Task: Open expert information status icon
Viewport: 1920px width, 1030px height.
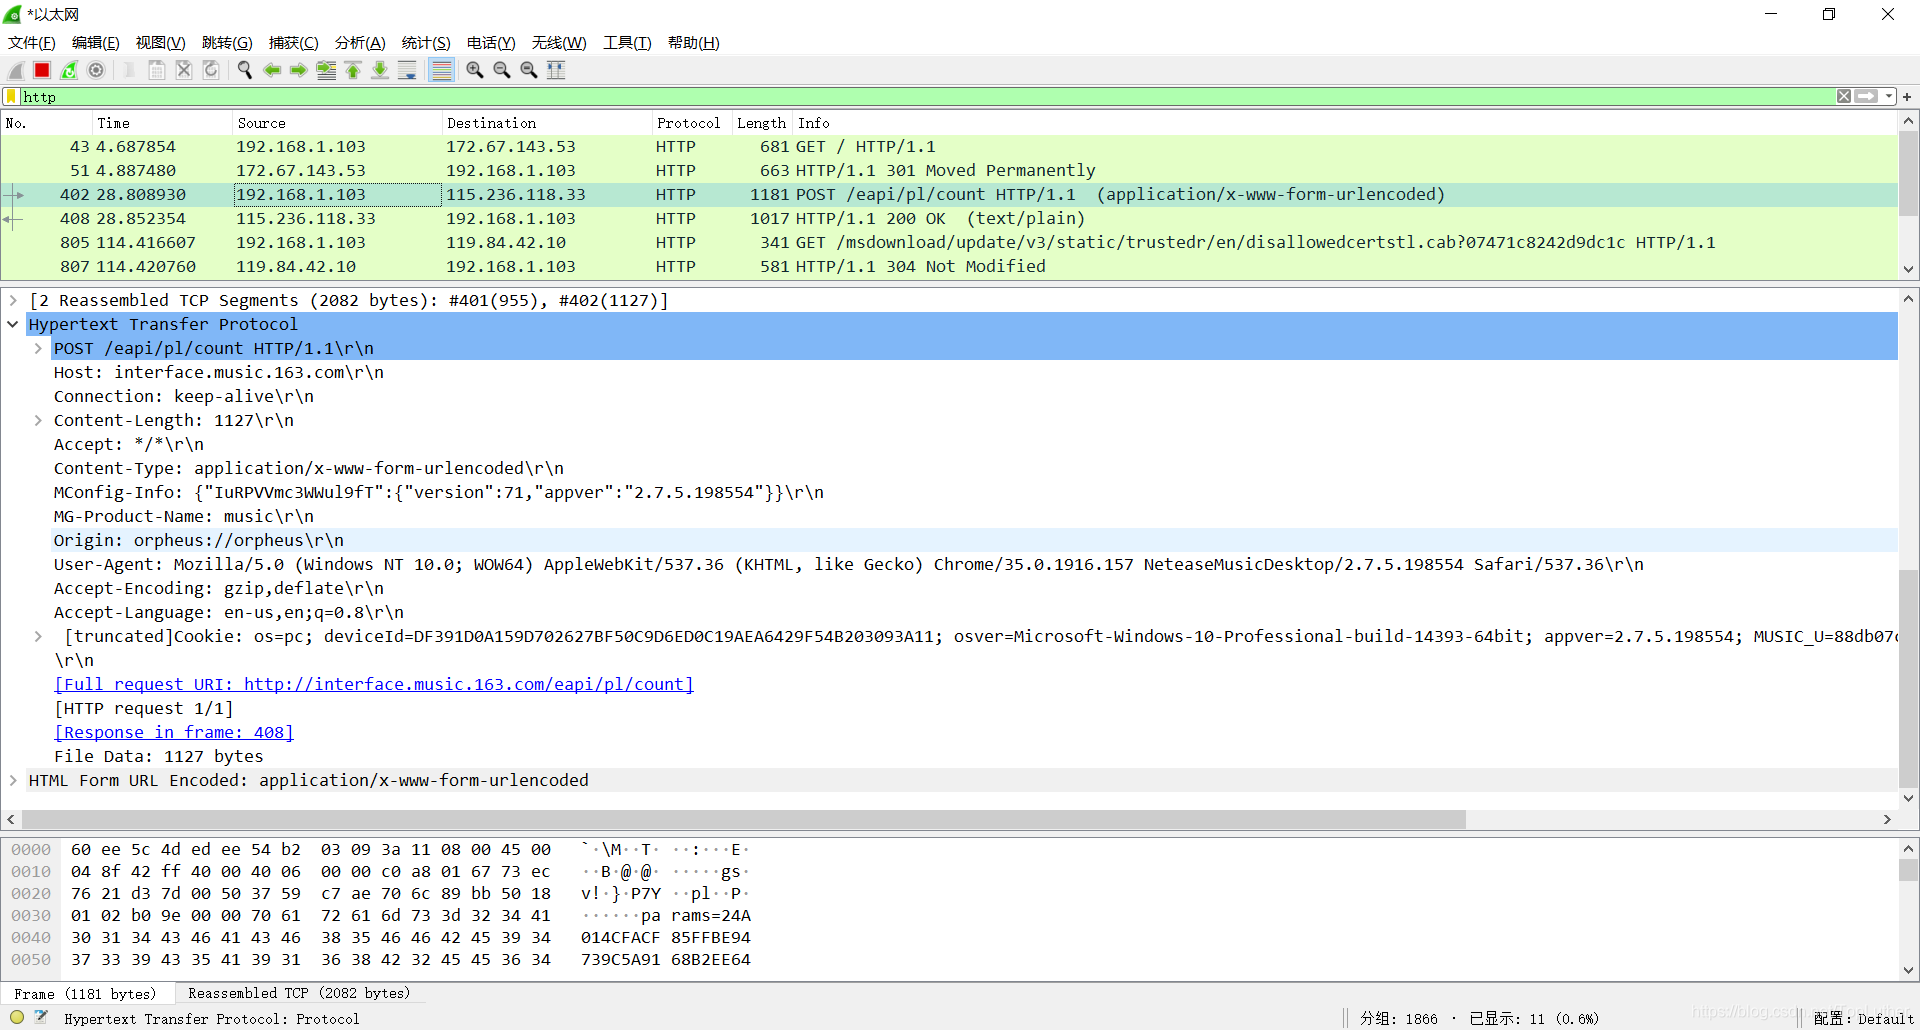Action: coord(17,1018)
